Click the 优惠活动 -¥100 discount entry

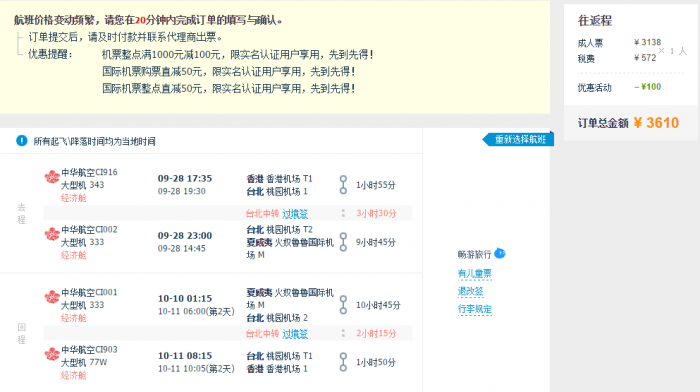click(619, 87)
